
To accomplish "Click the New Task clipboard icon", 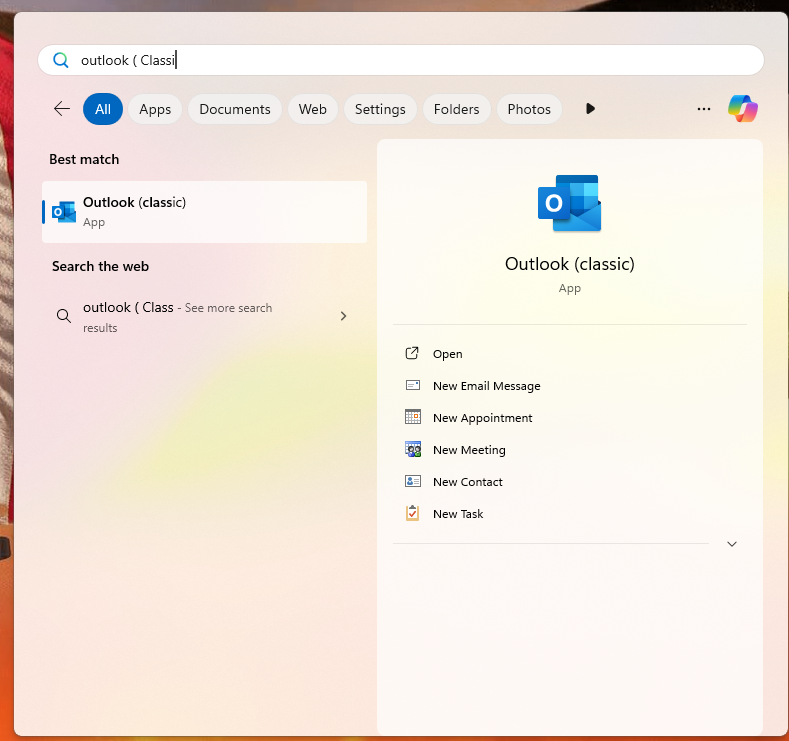I will point(412,514).
